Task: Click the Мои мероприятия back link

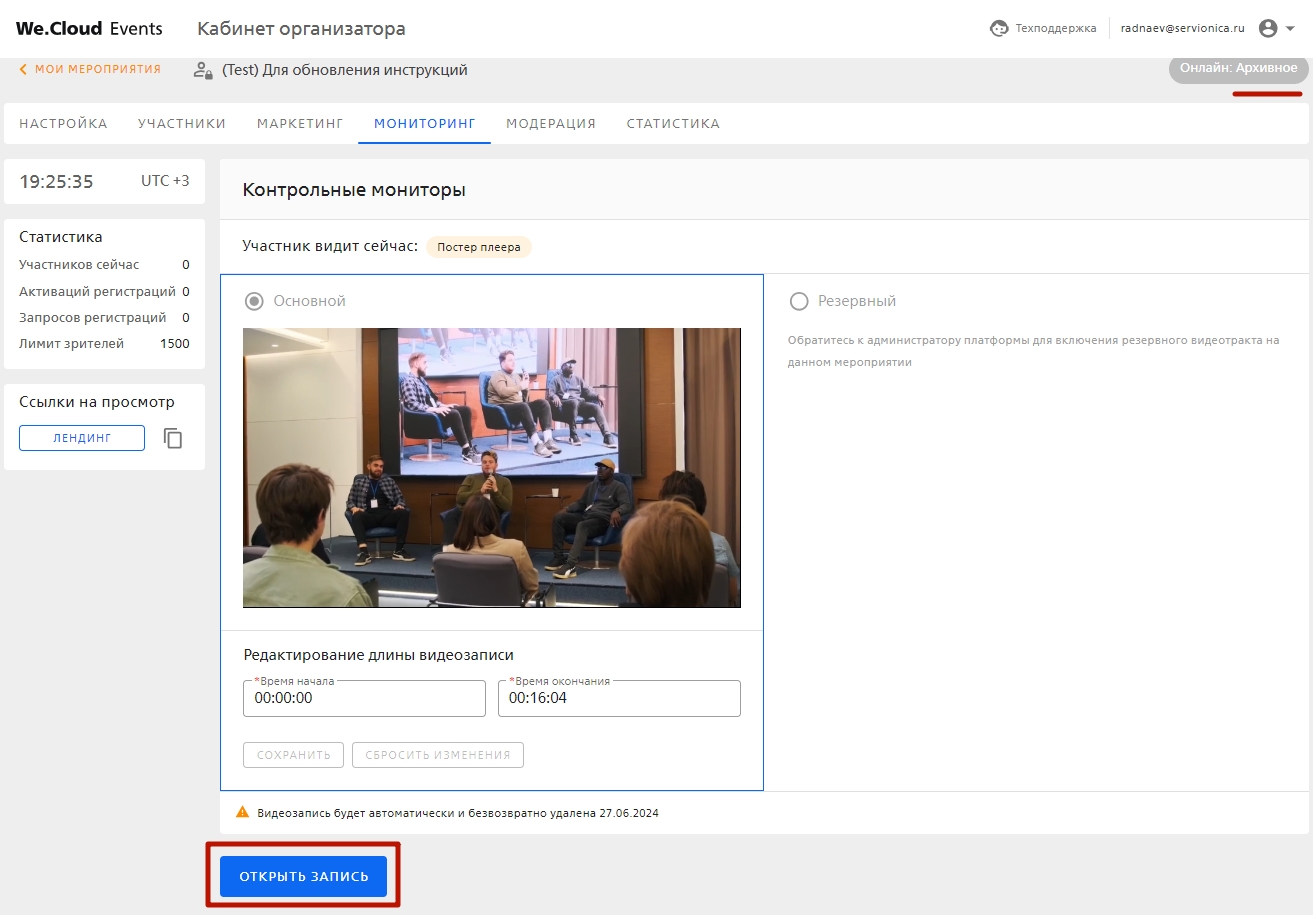Action: (x=98, y=69)
